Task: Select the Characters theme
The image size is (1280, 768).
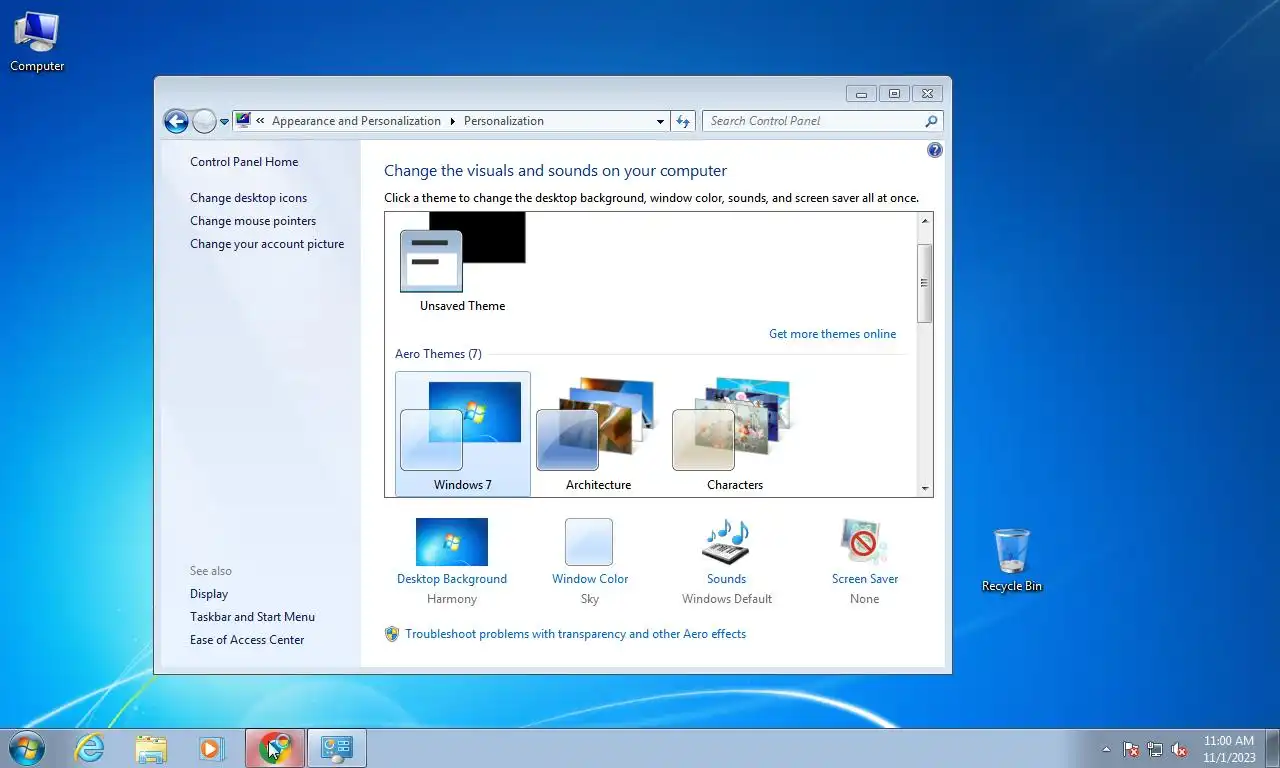Action: tap(735, 434)
